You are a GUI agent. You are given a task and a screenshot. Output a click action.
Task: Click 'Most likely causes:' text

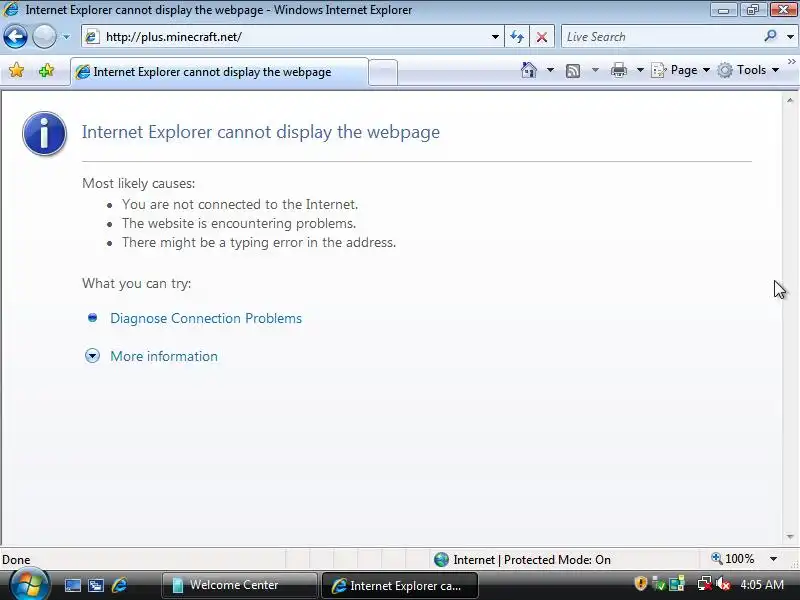point(138,183)
